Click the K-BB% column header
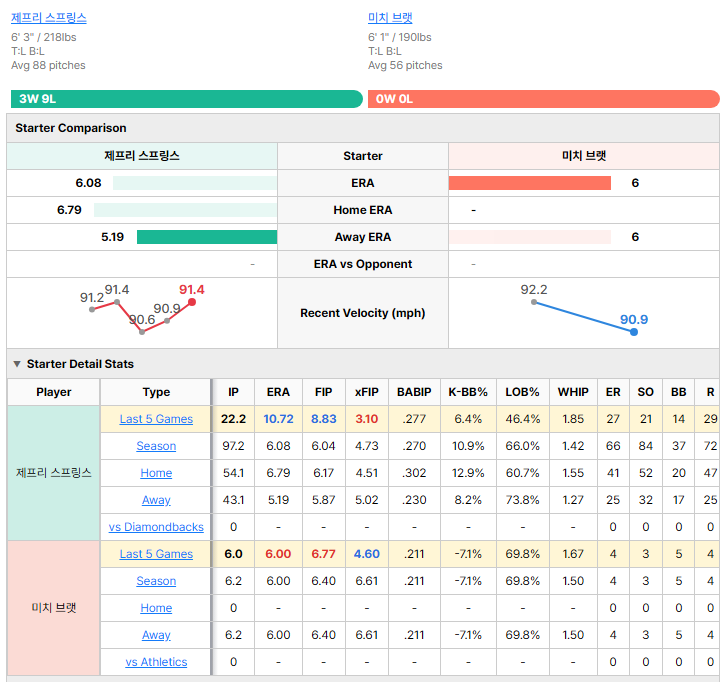 tap(468, 392)
